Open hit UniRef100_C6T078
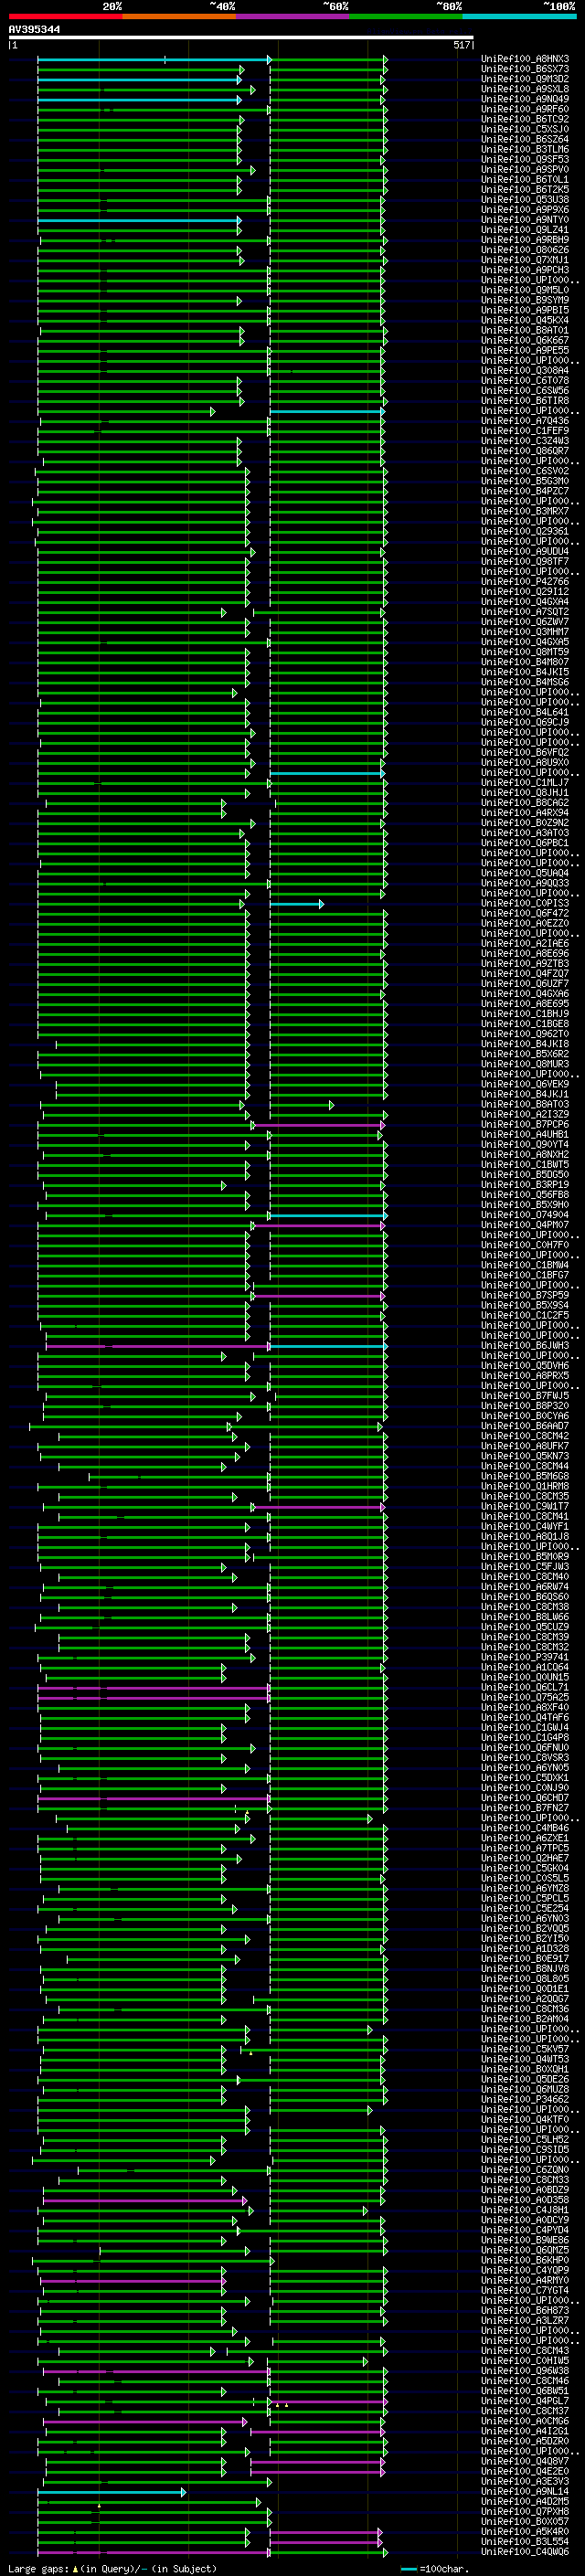The height and width of the screenshot is (2576, 585). (525, 381)
